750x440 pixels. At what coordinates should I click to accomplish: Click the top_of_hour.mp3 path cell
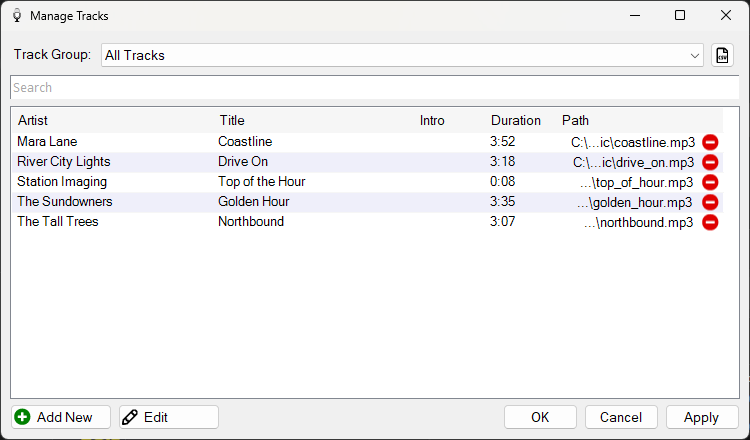tap(637, 183)
